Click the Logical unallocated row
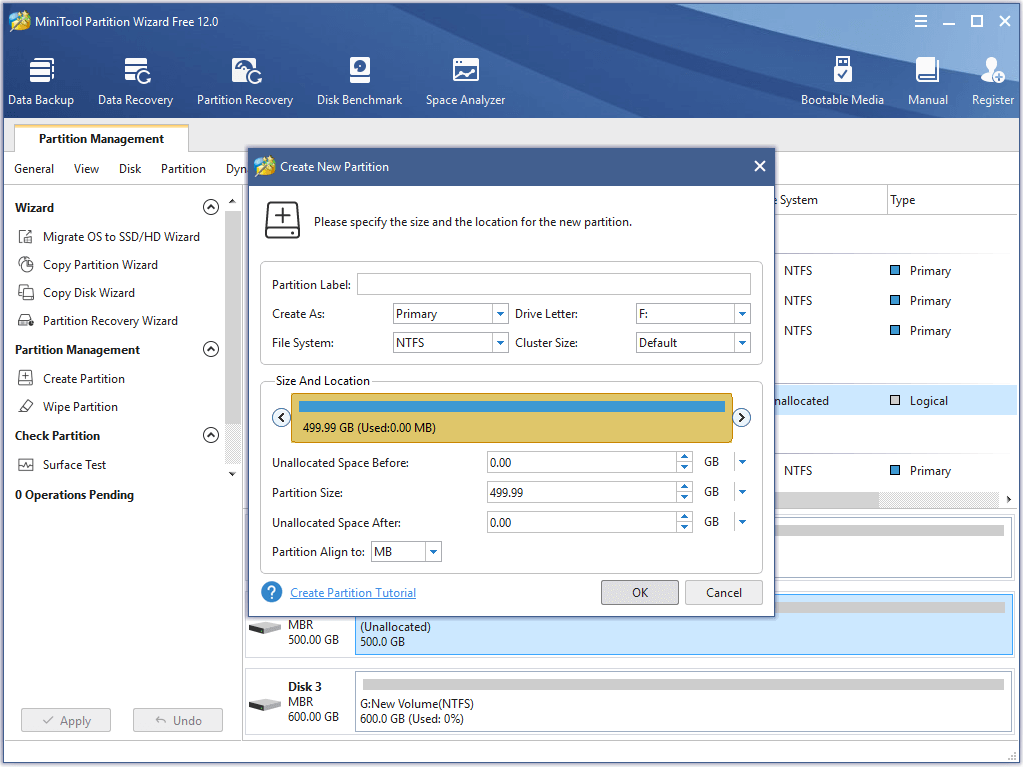Image resolution: width=1023 pixels, height=767 pixels. (x=895, y=400)
